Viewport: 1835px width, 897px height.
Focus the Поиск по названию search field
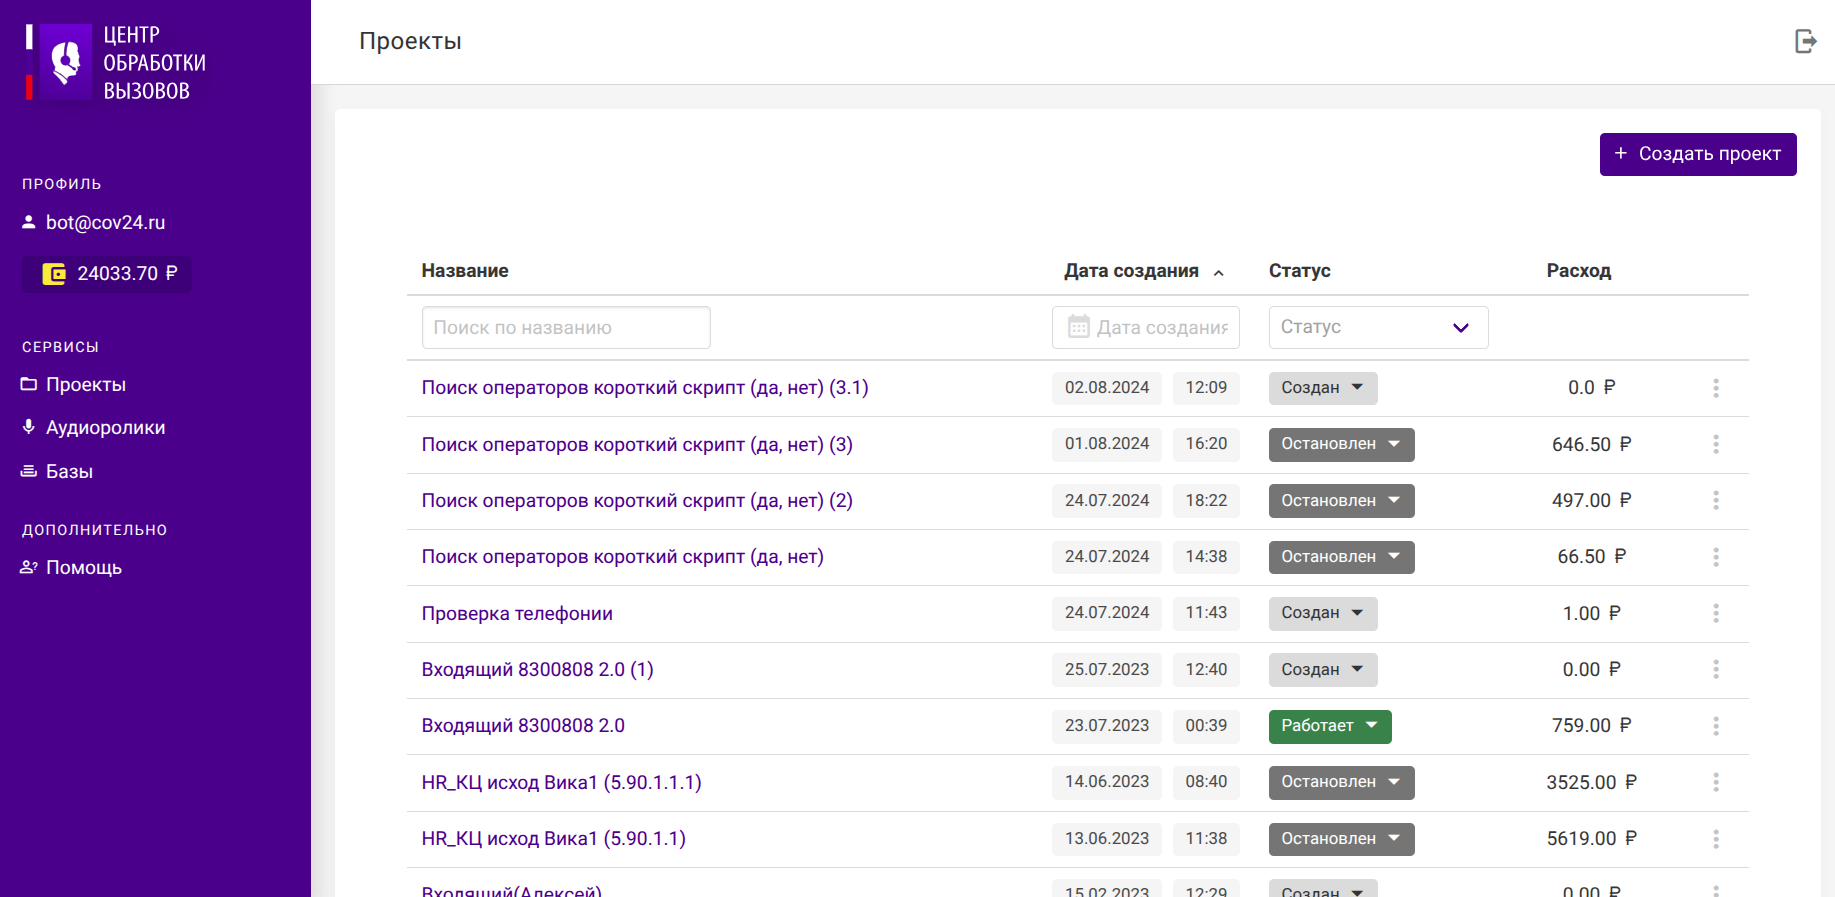(x=566, y=327)
